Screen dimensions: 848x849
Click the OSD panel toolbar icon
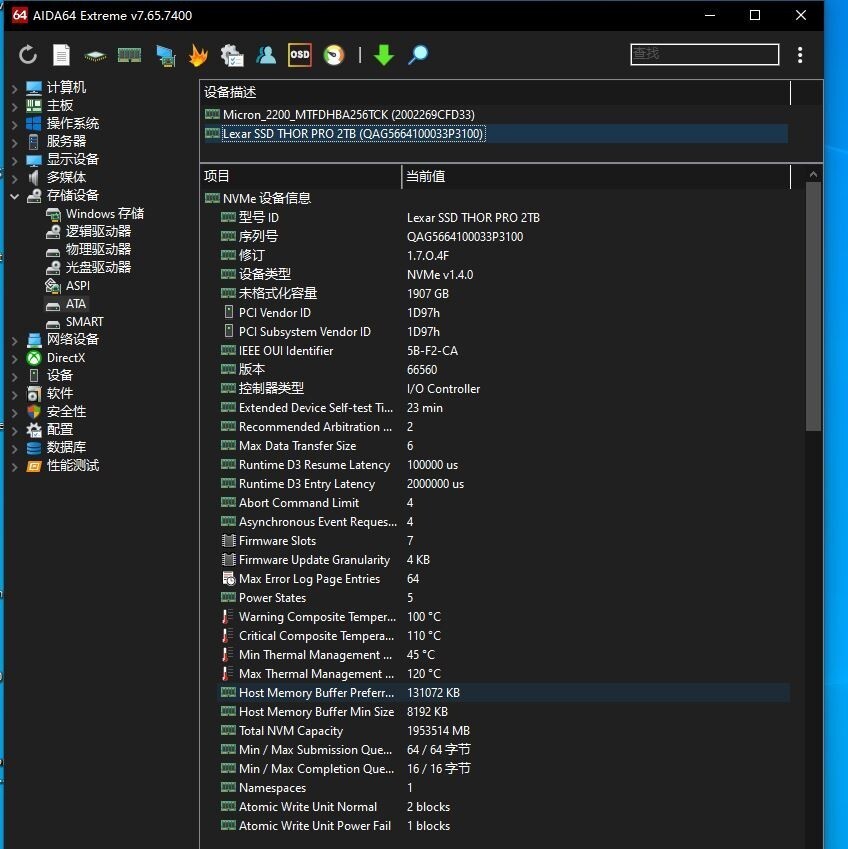pos(299,54)
